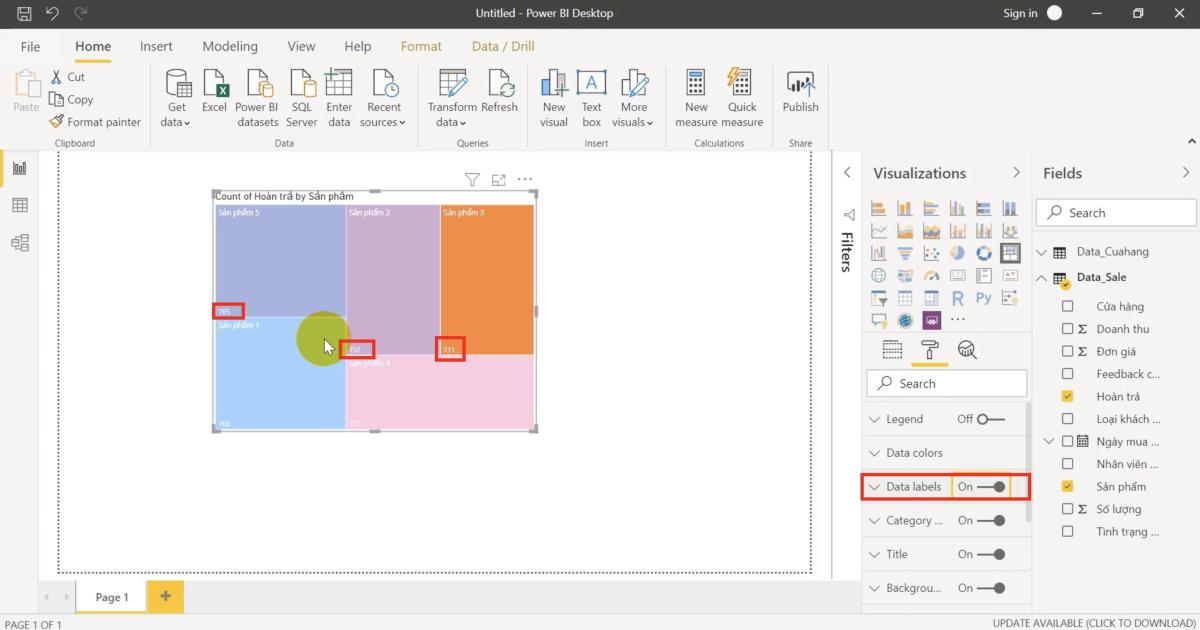Viewport: 1200px width, 630px height.
Task: Uncheck the Sản phẩm field
Action: (x=1066, y=486)
